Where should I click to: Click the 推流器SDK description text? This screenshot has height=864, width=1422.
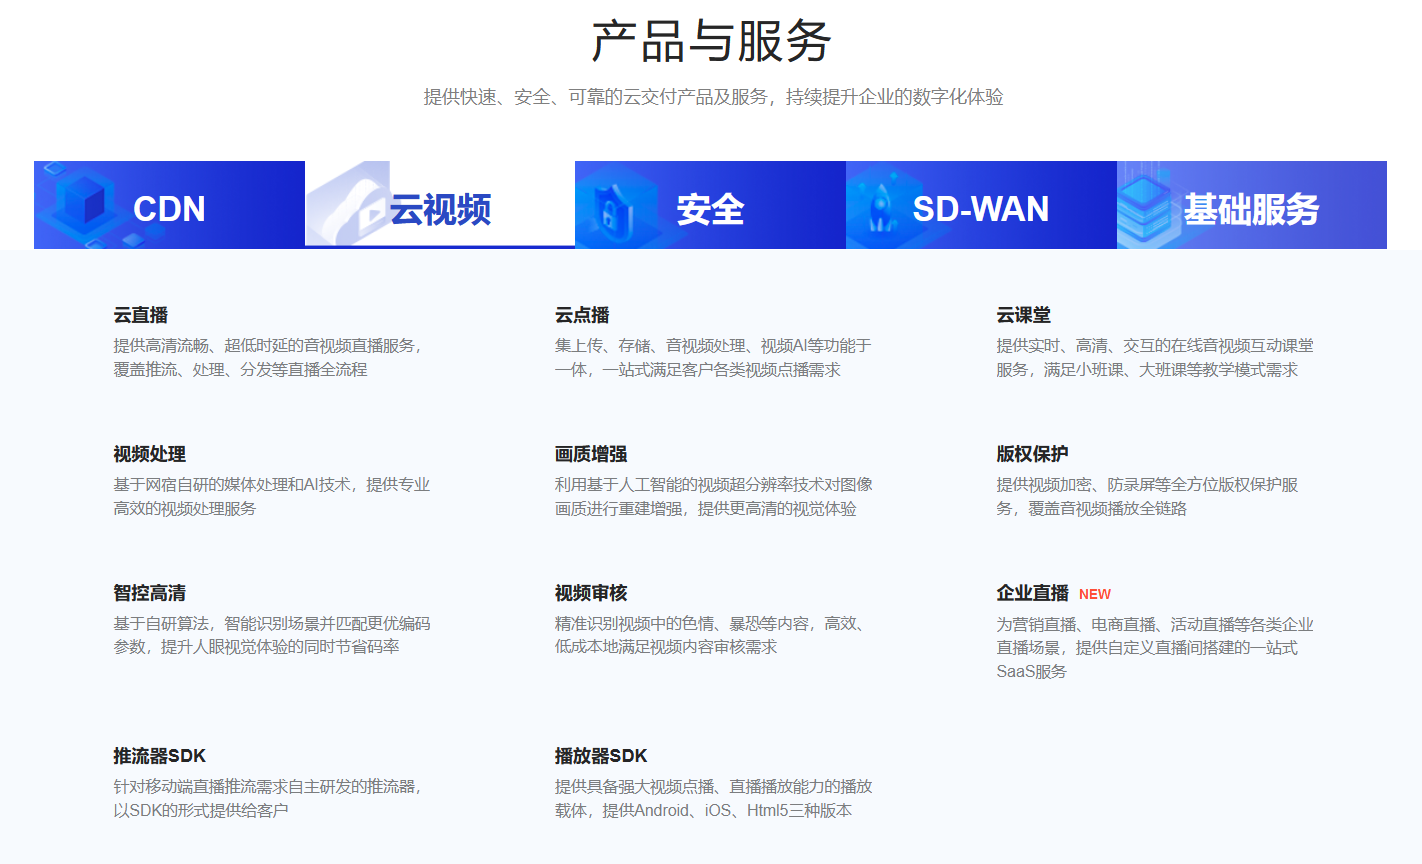click(x=270, y=799)
